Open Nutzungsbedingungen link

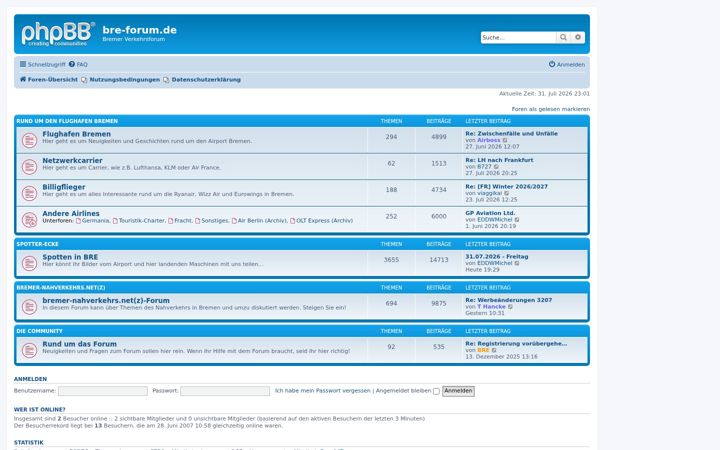pyautogui.click(x=124, y=79)
